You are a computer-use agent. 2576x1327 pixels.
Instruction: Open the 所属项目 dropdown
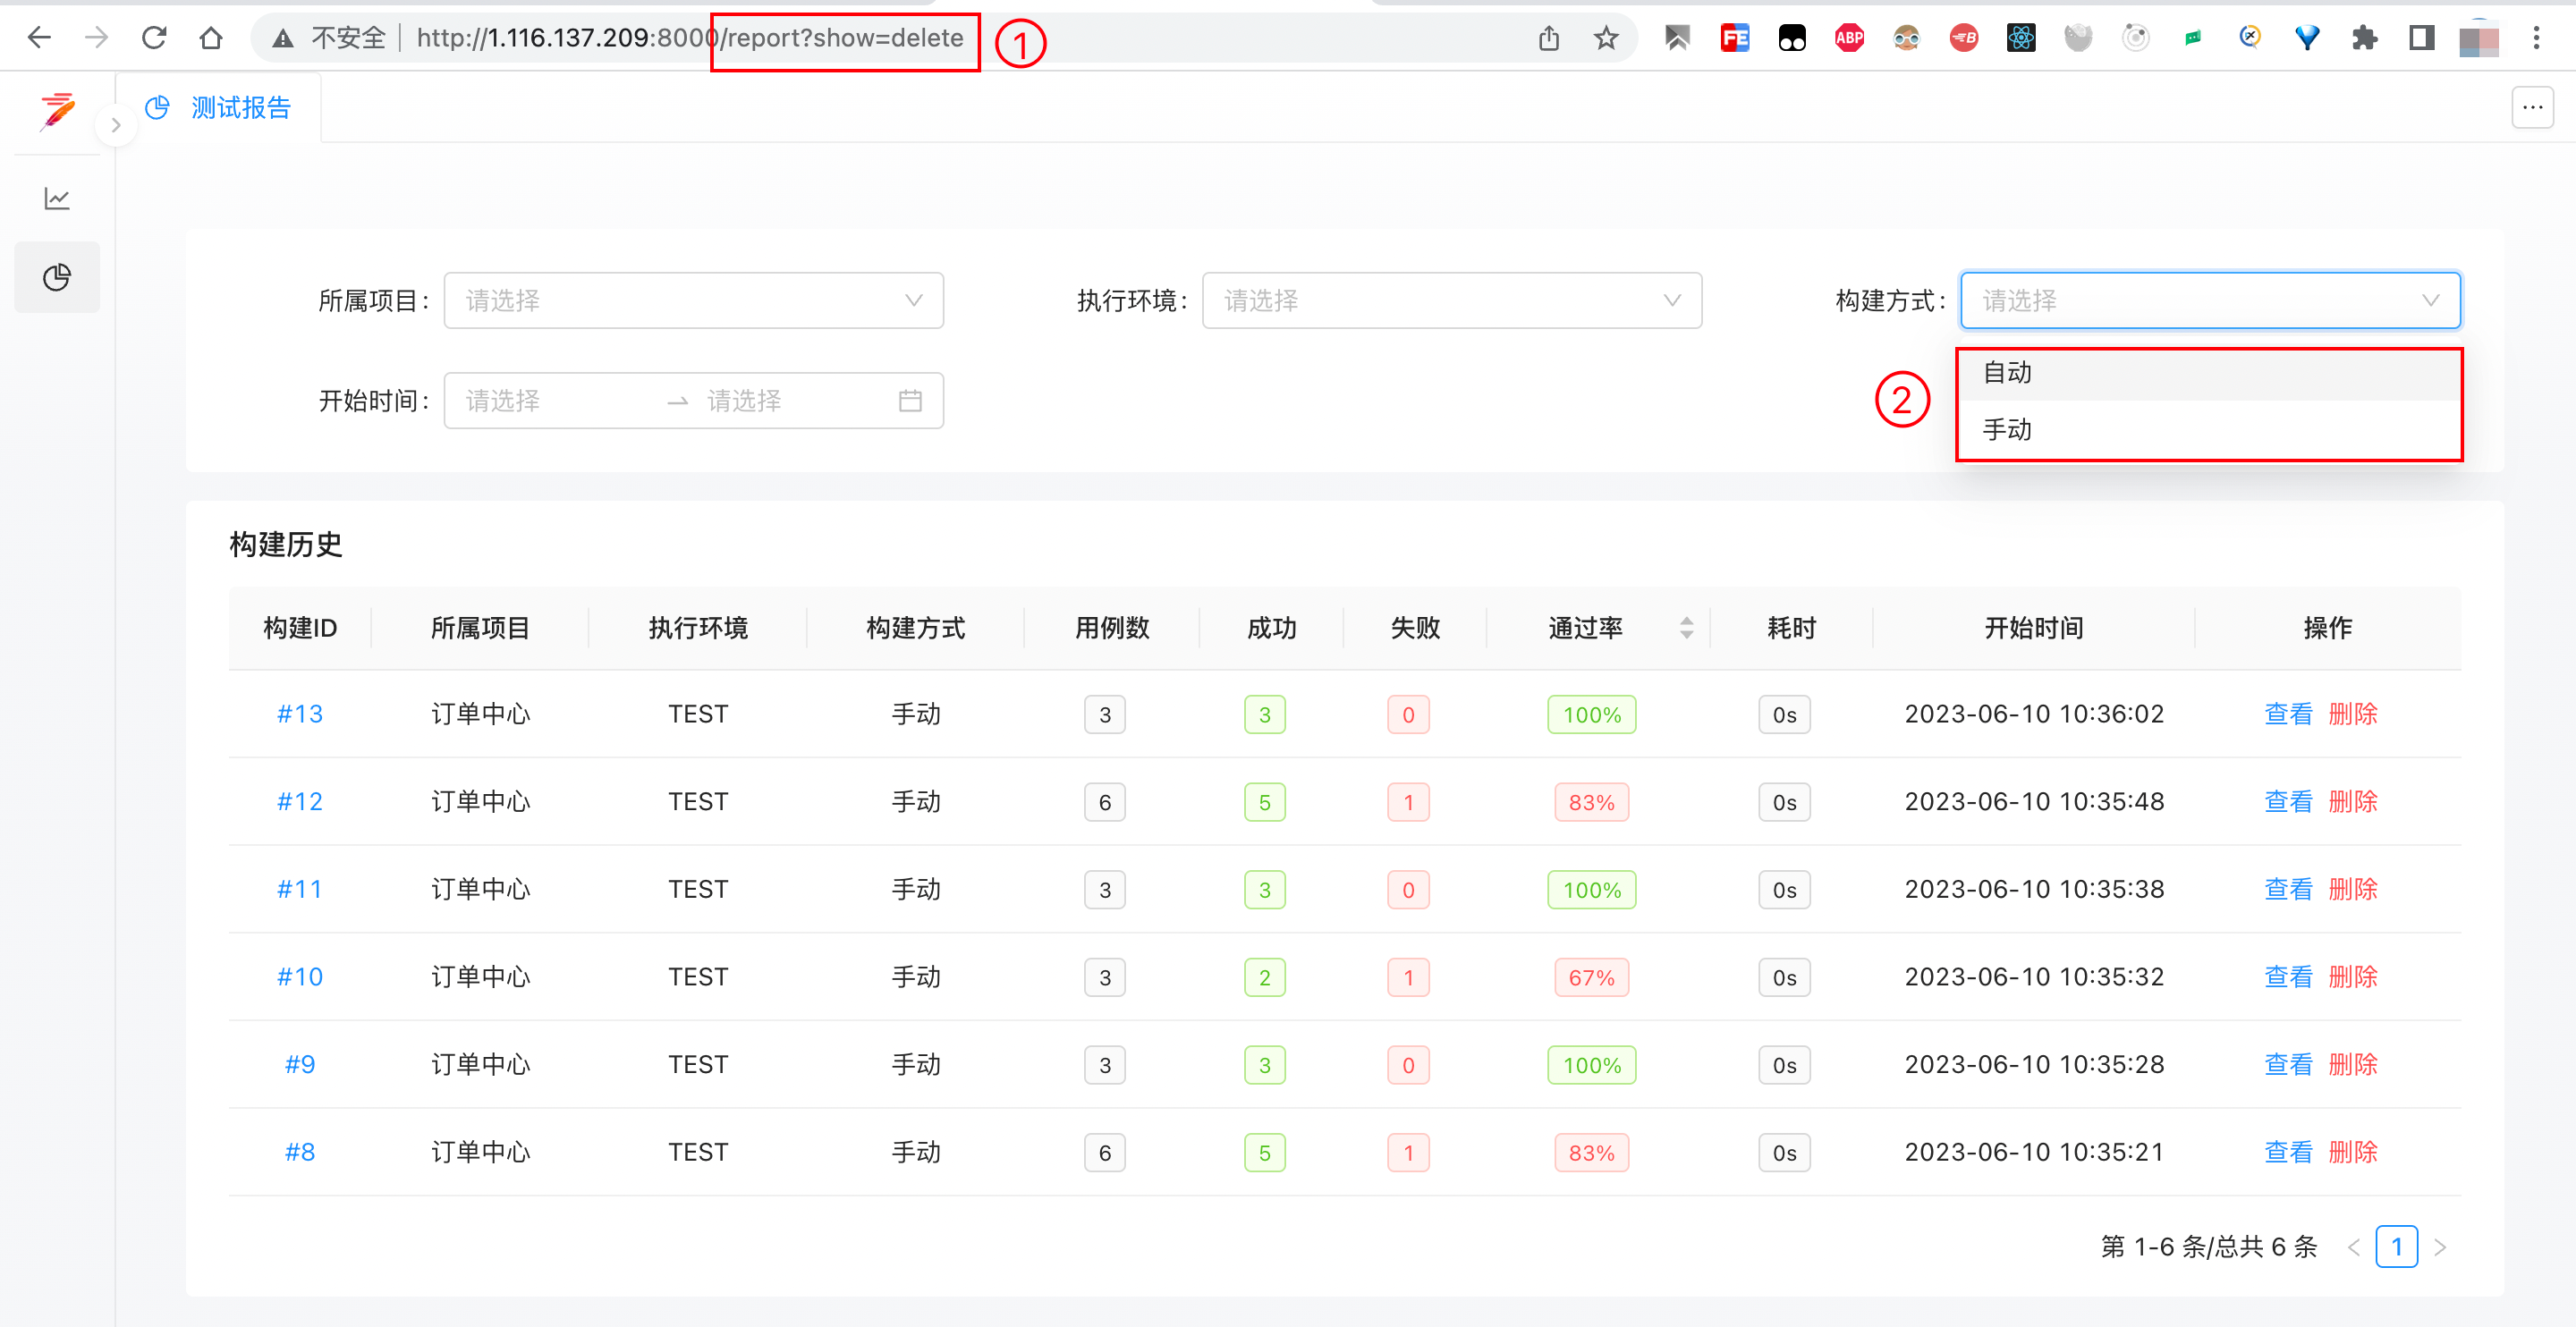tap(693, 300)
